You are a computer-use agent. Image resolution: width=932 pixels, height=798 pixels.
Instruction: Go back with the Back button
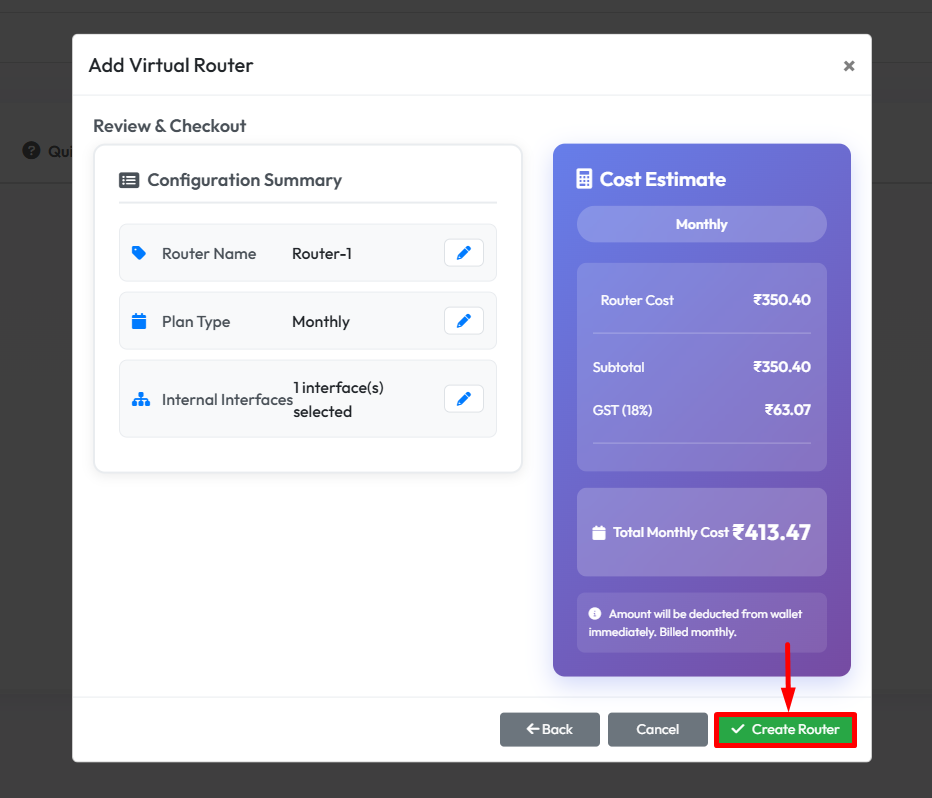pyautogui.click(x=549, y=729)
